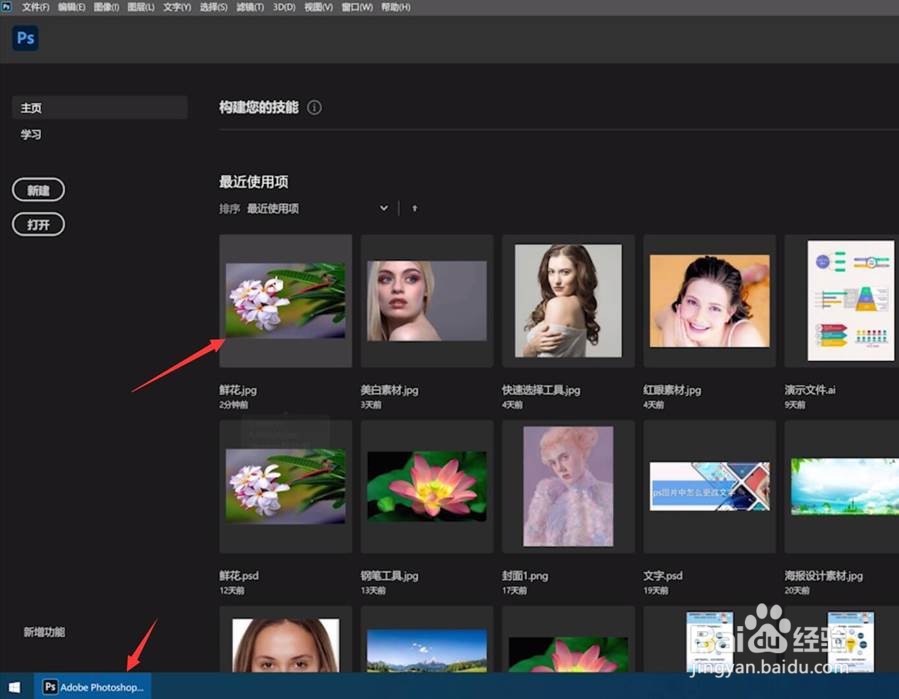Click the 构建您的技能 heading
899x699 pixels.
pyautogui.click(x=259, y=107)
